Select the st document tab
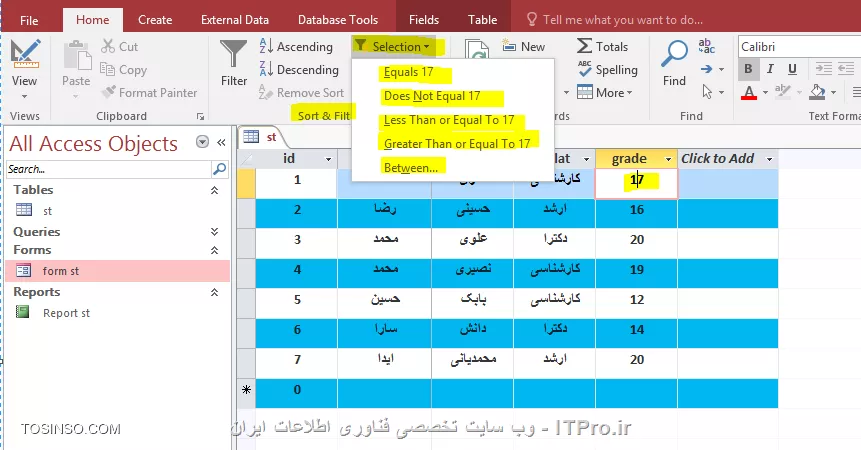 [x=261, y=137]
